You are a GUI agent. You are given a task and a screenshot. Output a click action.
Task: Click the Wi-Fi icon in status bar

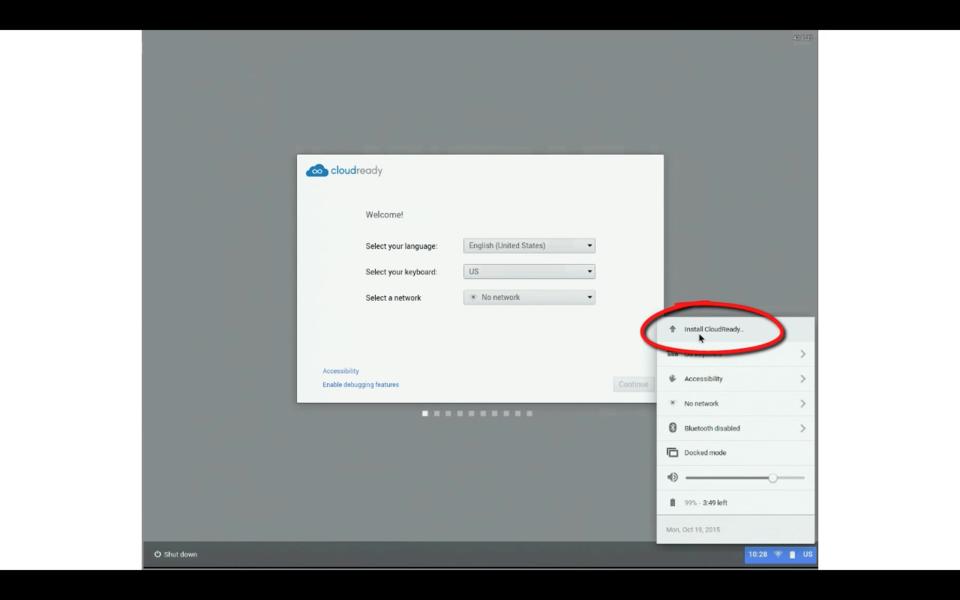[778, 554]
